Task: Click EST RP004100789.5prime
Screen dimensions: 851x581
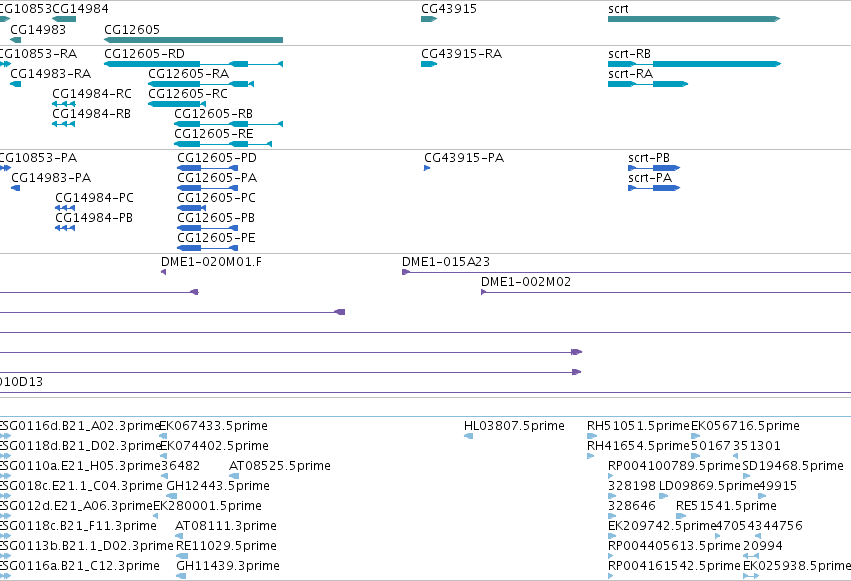Action: click(x=674, y=466)
